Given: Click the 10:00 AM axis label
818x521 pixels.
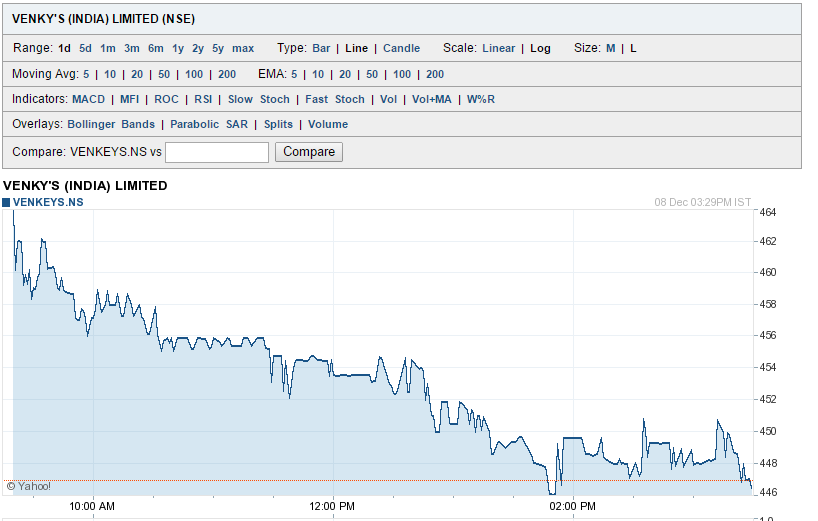Looking at the screenshot, I should tap(92, 506).
